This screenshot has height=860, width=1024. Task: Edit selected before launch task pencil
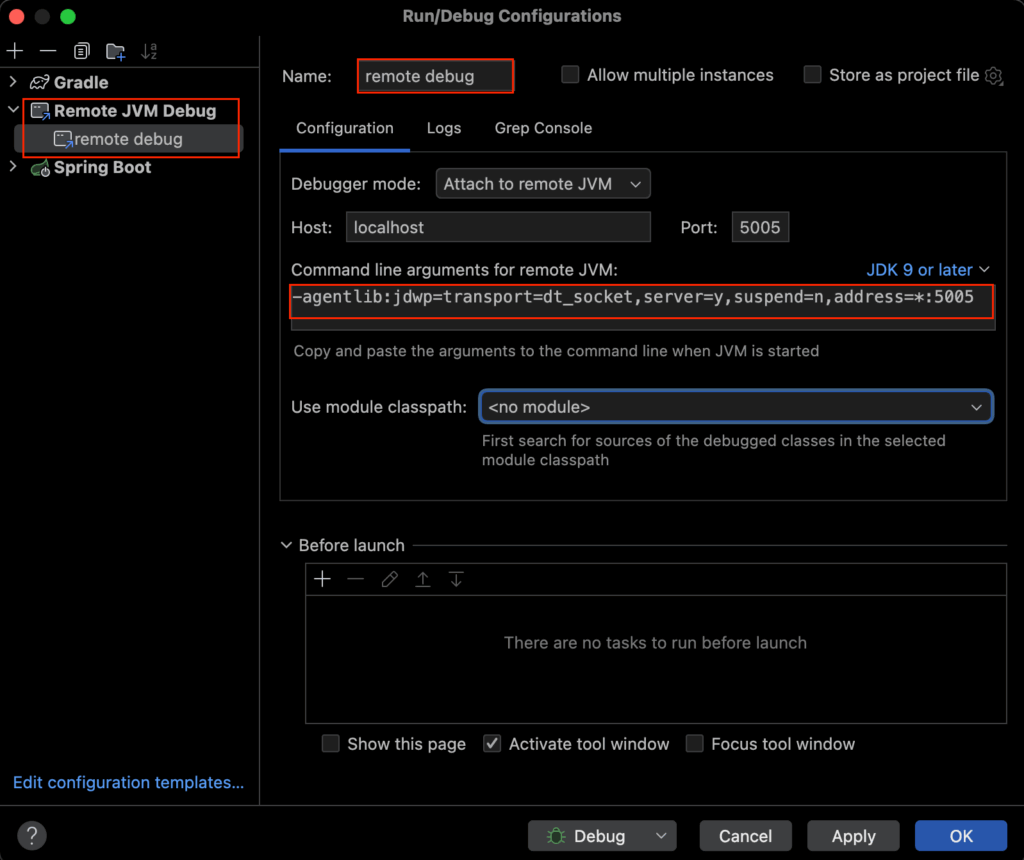(x=389, y=579)
